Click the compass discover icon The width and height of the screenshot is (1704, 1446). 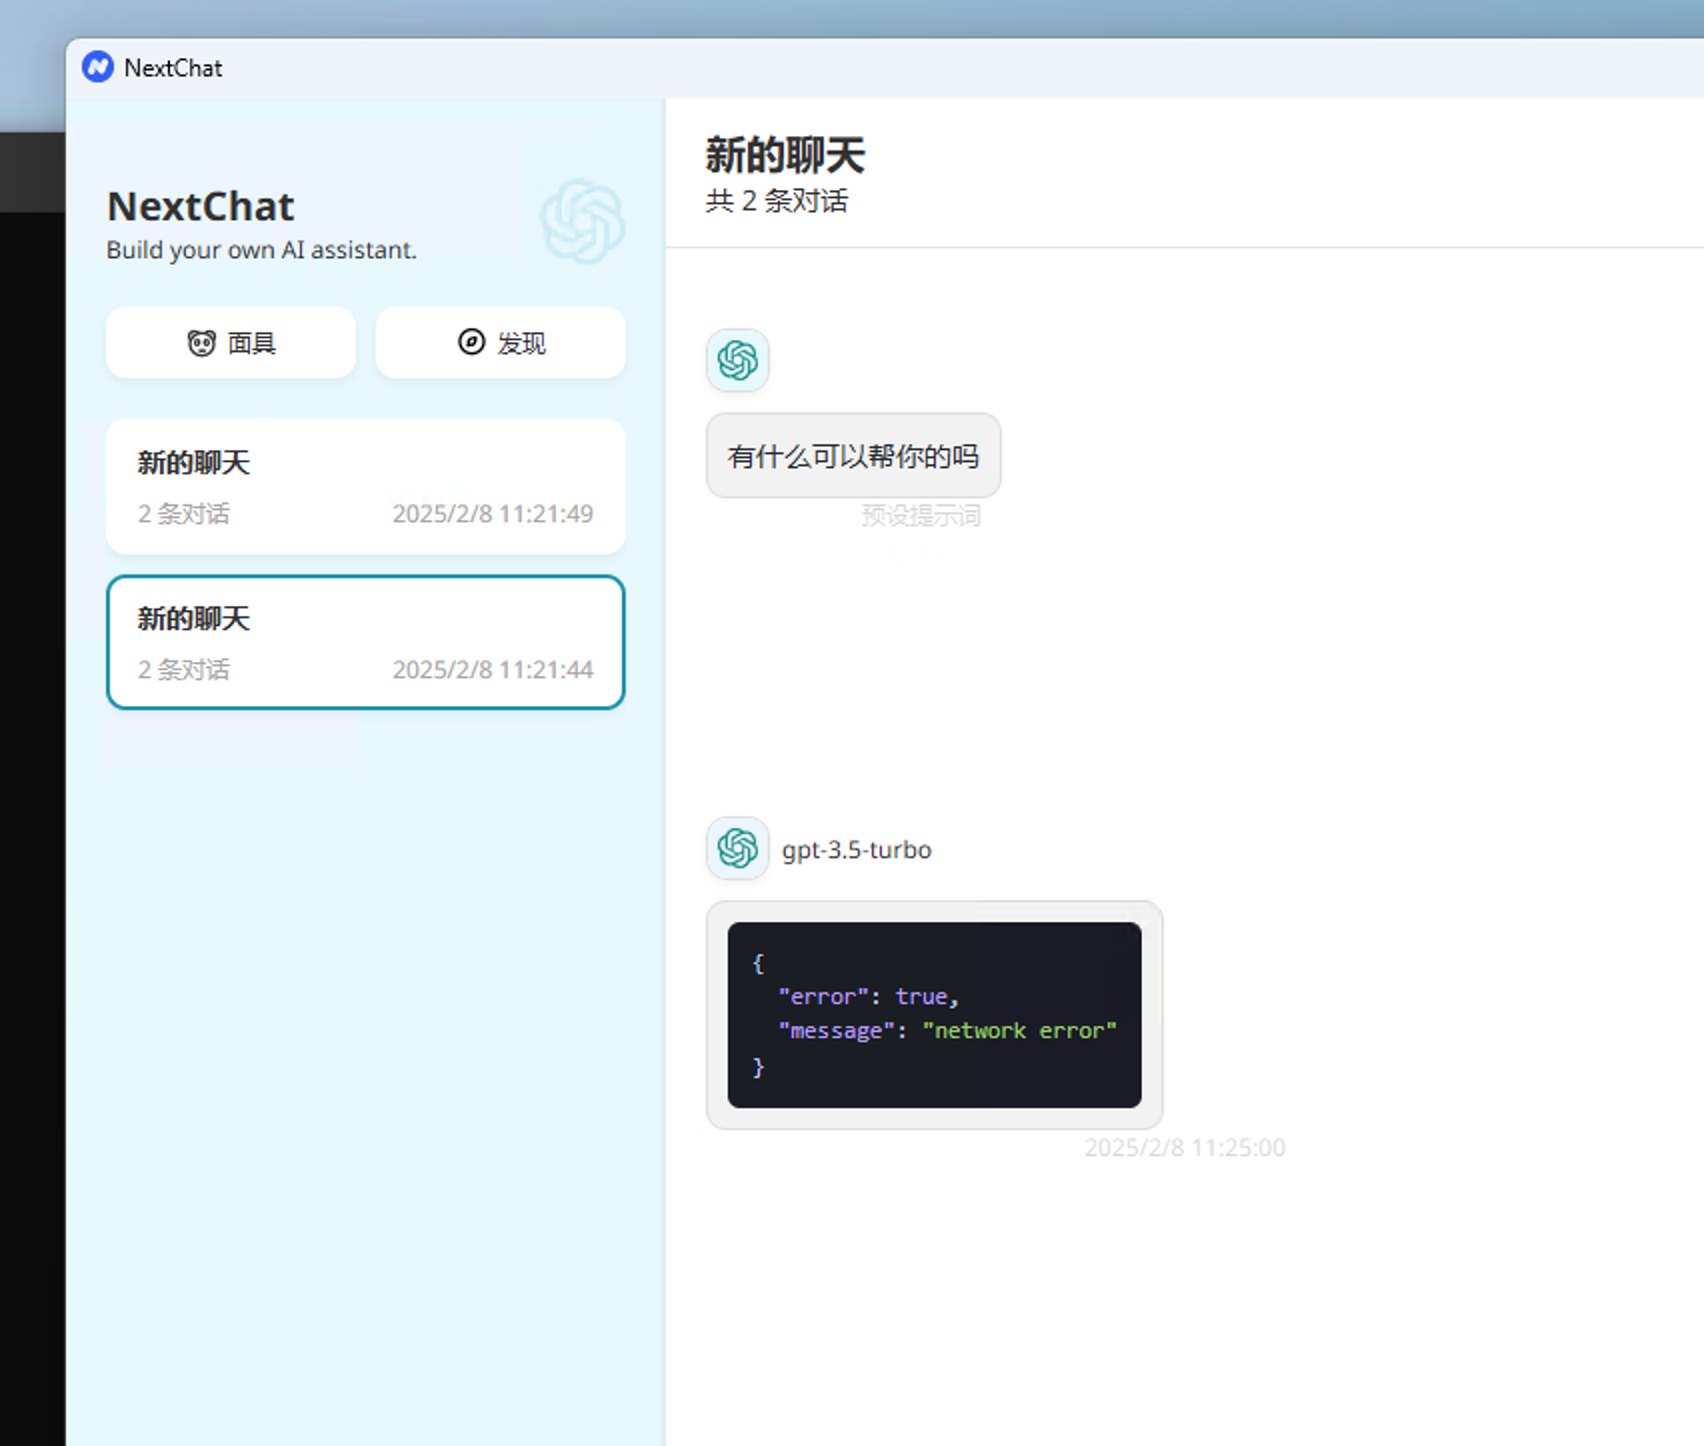click(x=471, y=342)
